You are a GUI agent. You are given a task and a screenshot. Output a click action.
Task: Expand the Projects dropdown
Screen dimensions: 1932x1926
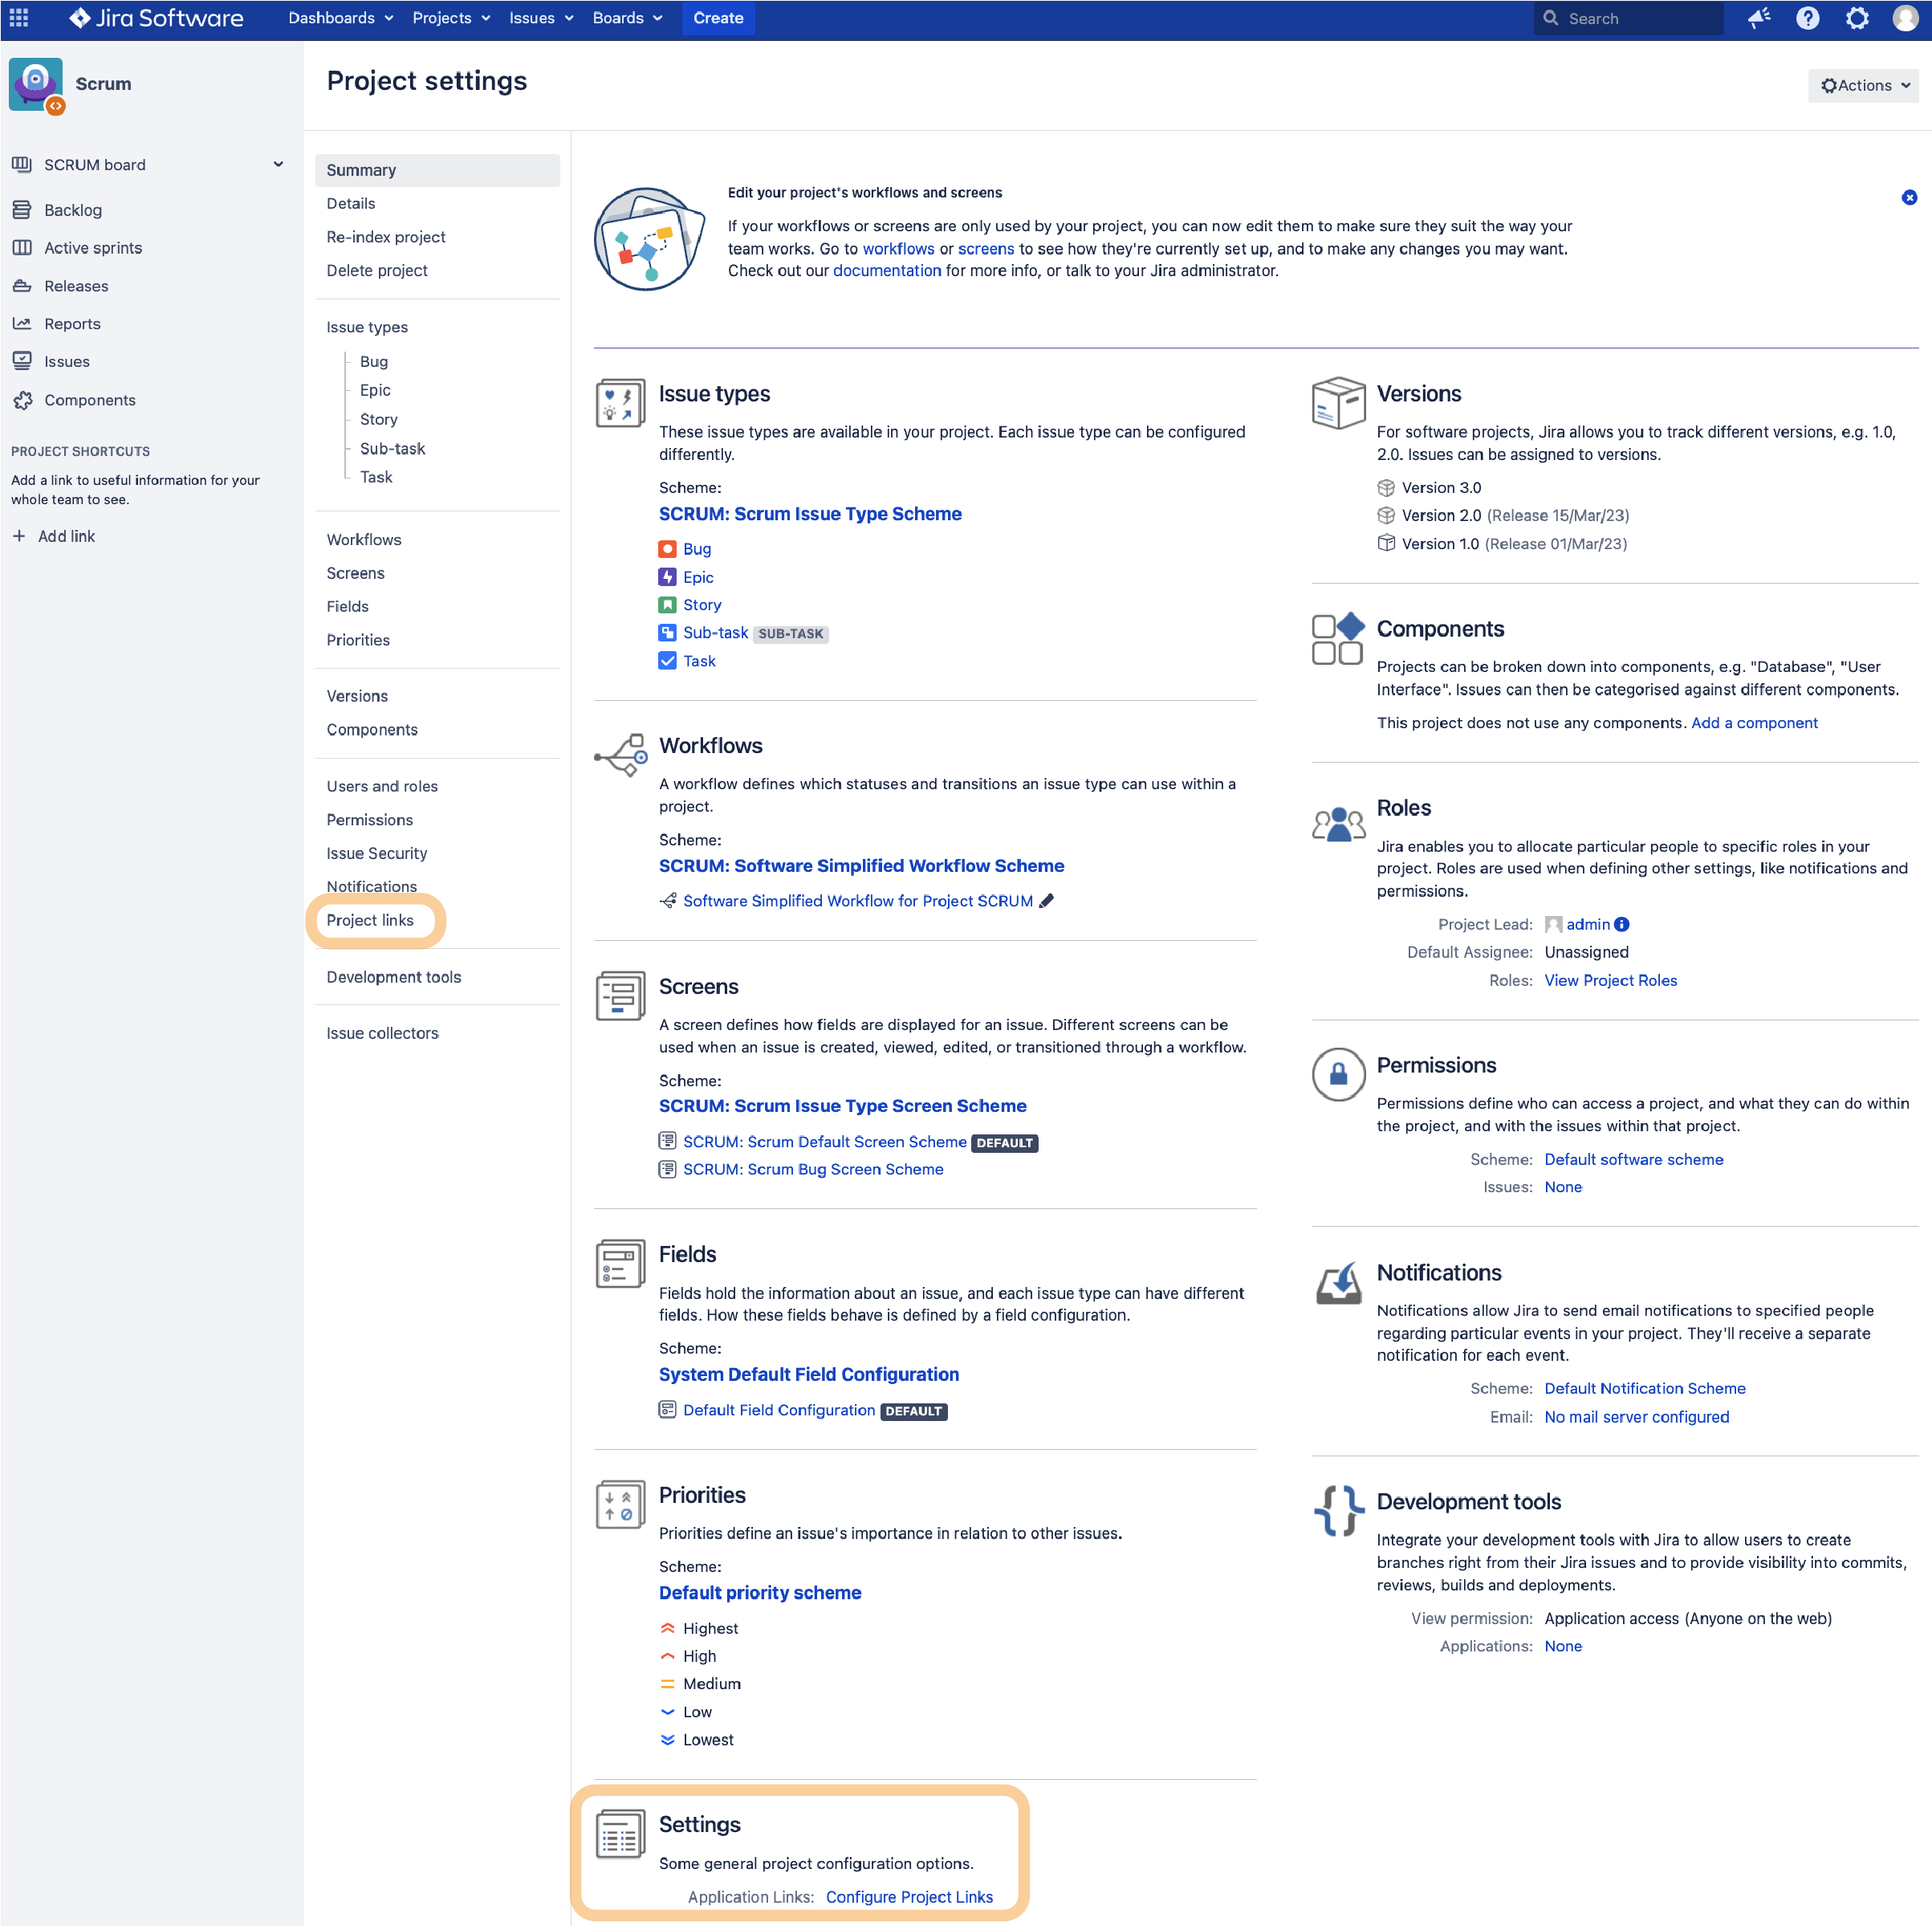pyautogui.click(x=450, y=18)
